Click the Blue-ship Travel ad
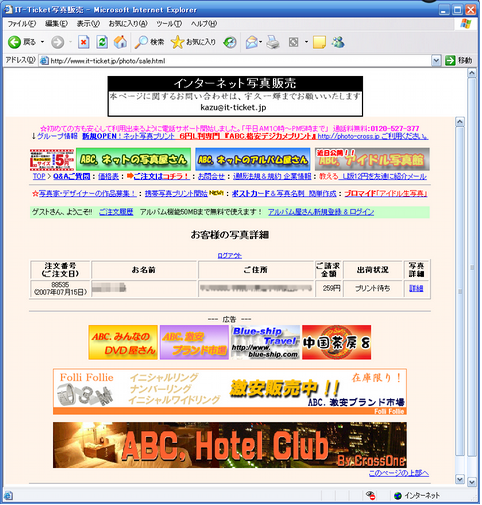Viewport: 482px width, 505px height. click(265, 342)
